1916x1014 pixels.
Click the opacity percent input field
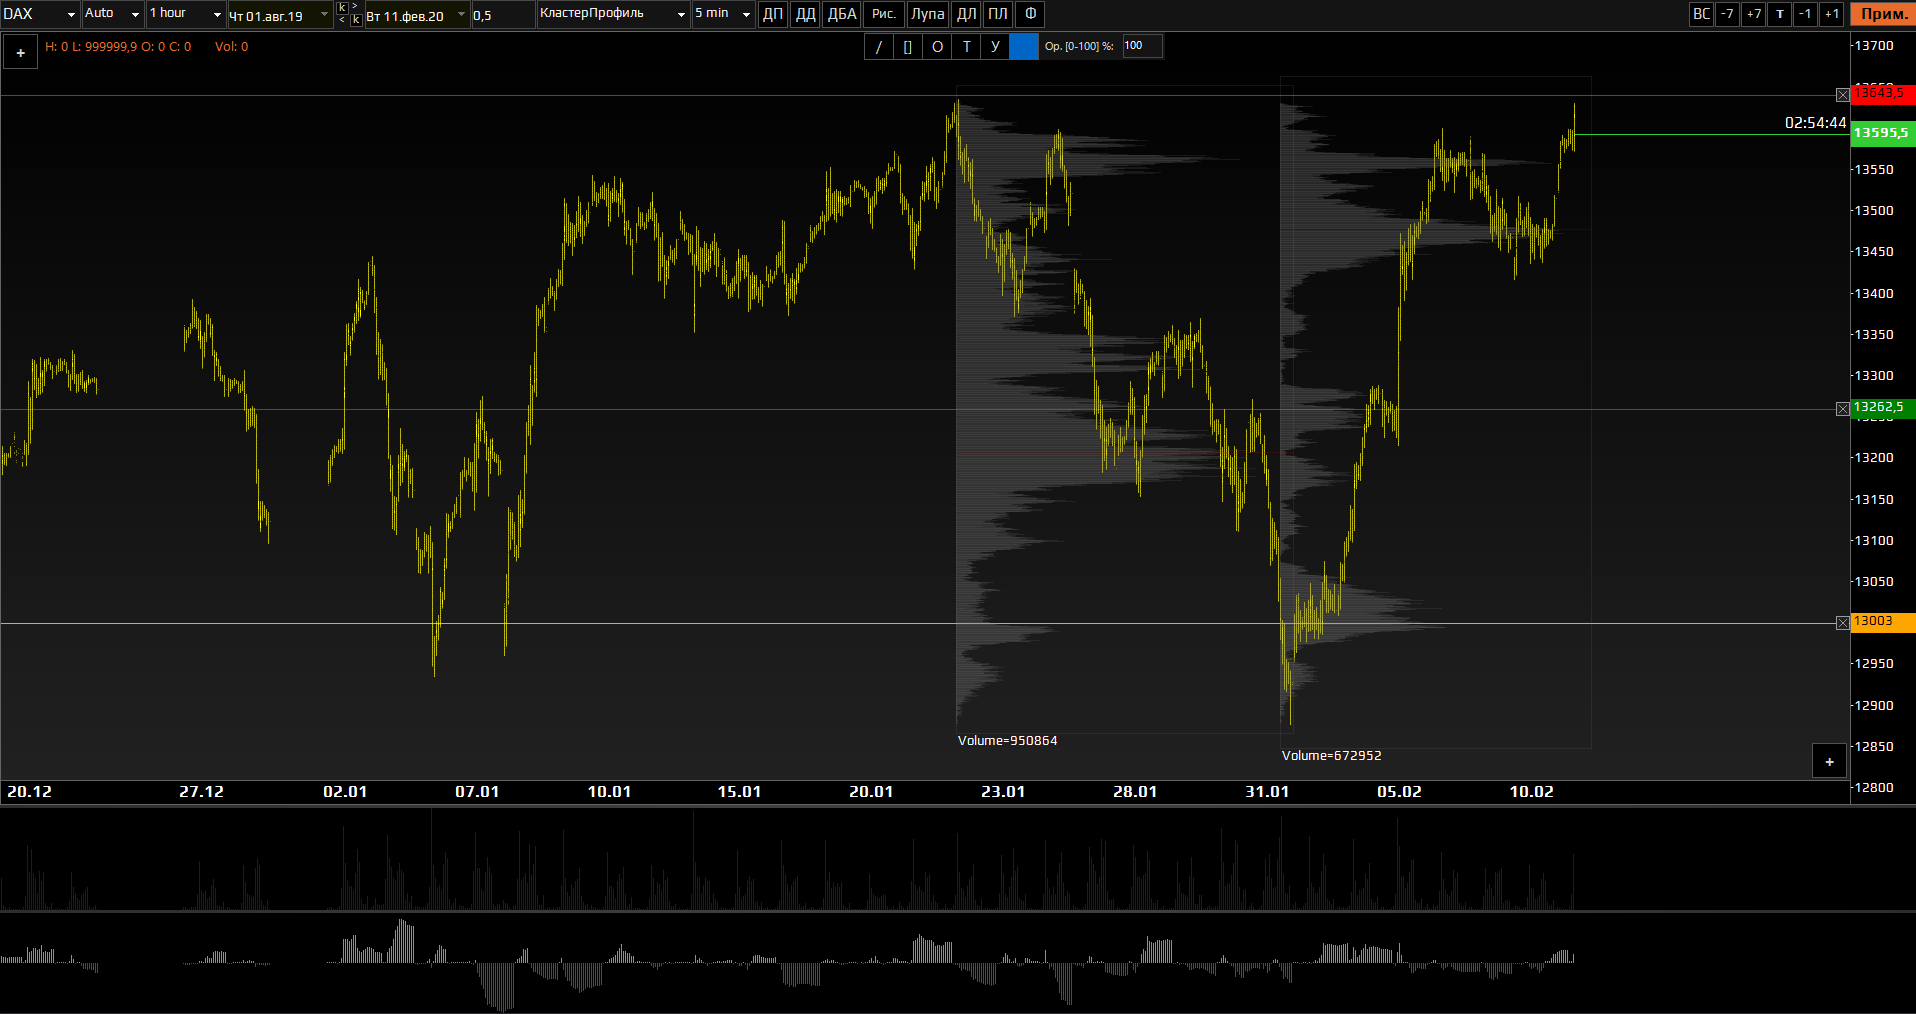1142,46
